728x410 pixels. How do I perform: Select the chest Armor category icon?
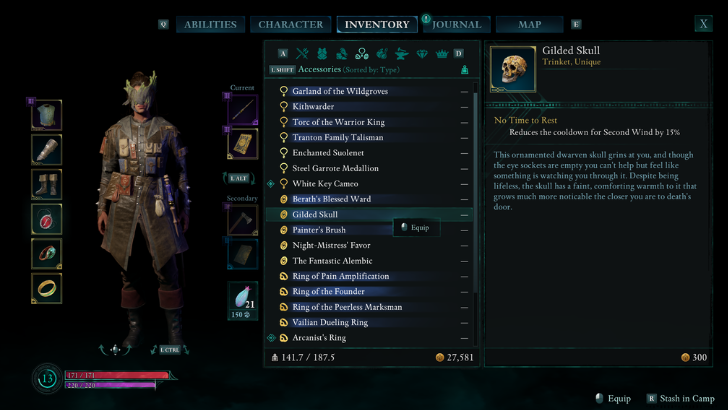(x=322, y=54)
